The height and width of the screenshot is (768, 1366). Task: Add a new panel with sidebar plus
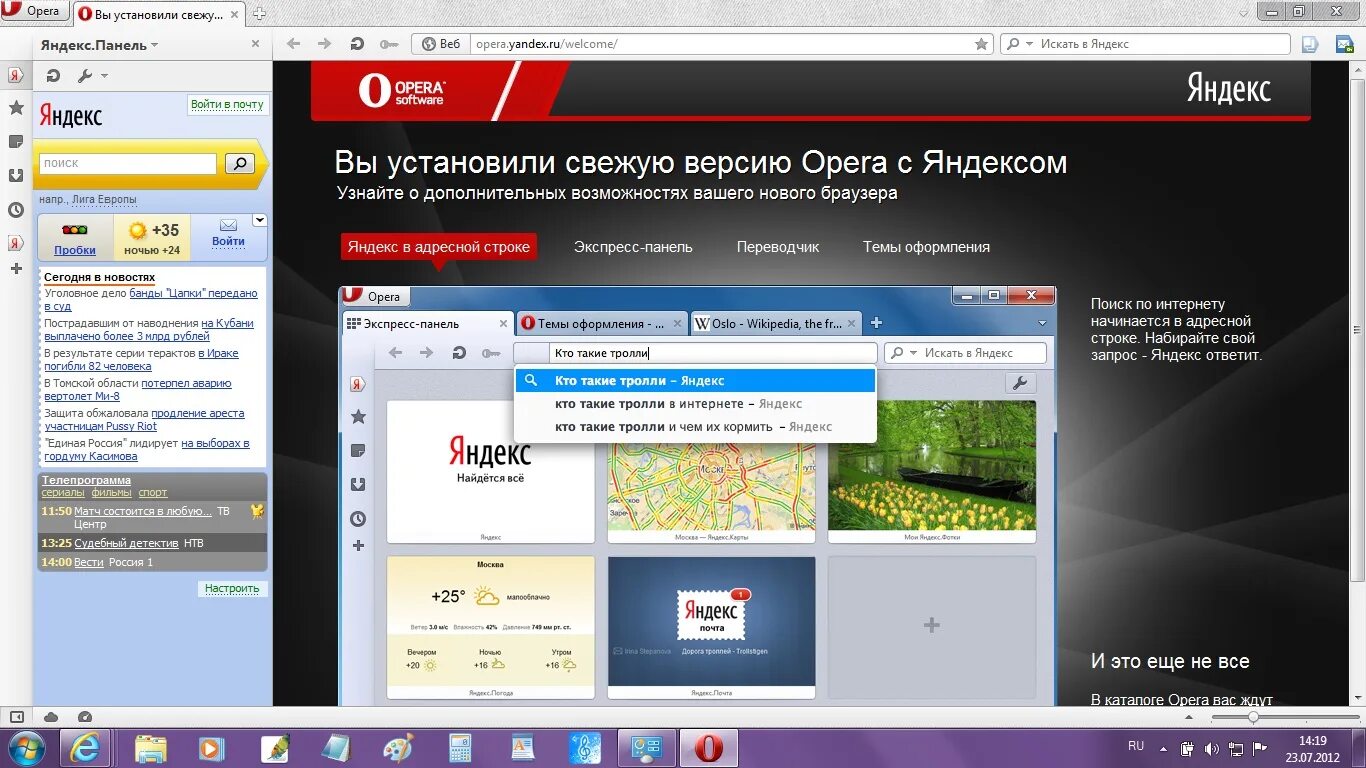pyautogui.click(x=16, y=268)
